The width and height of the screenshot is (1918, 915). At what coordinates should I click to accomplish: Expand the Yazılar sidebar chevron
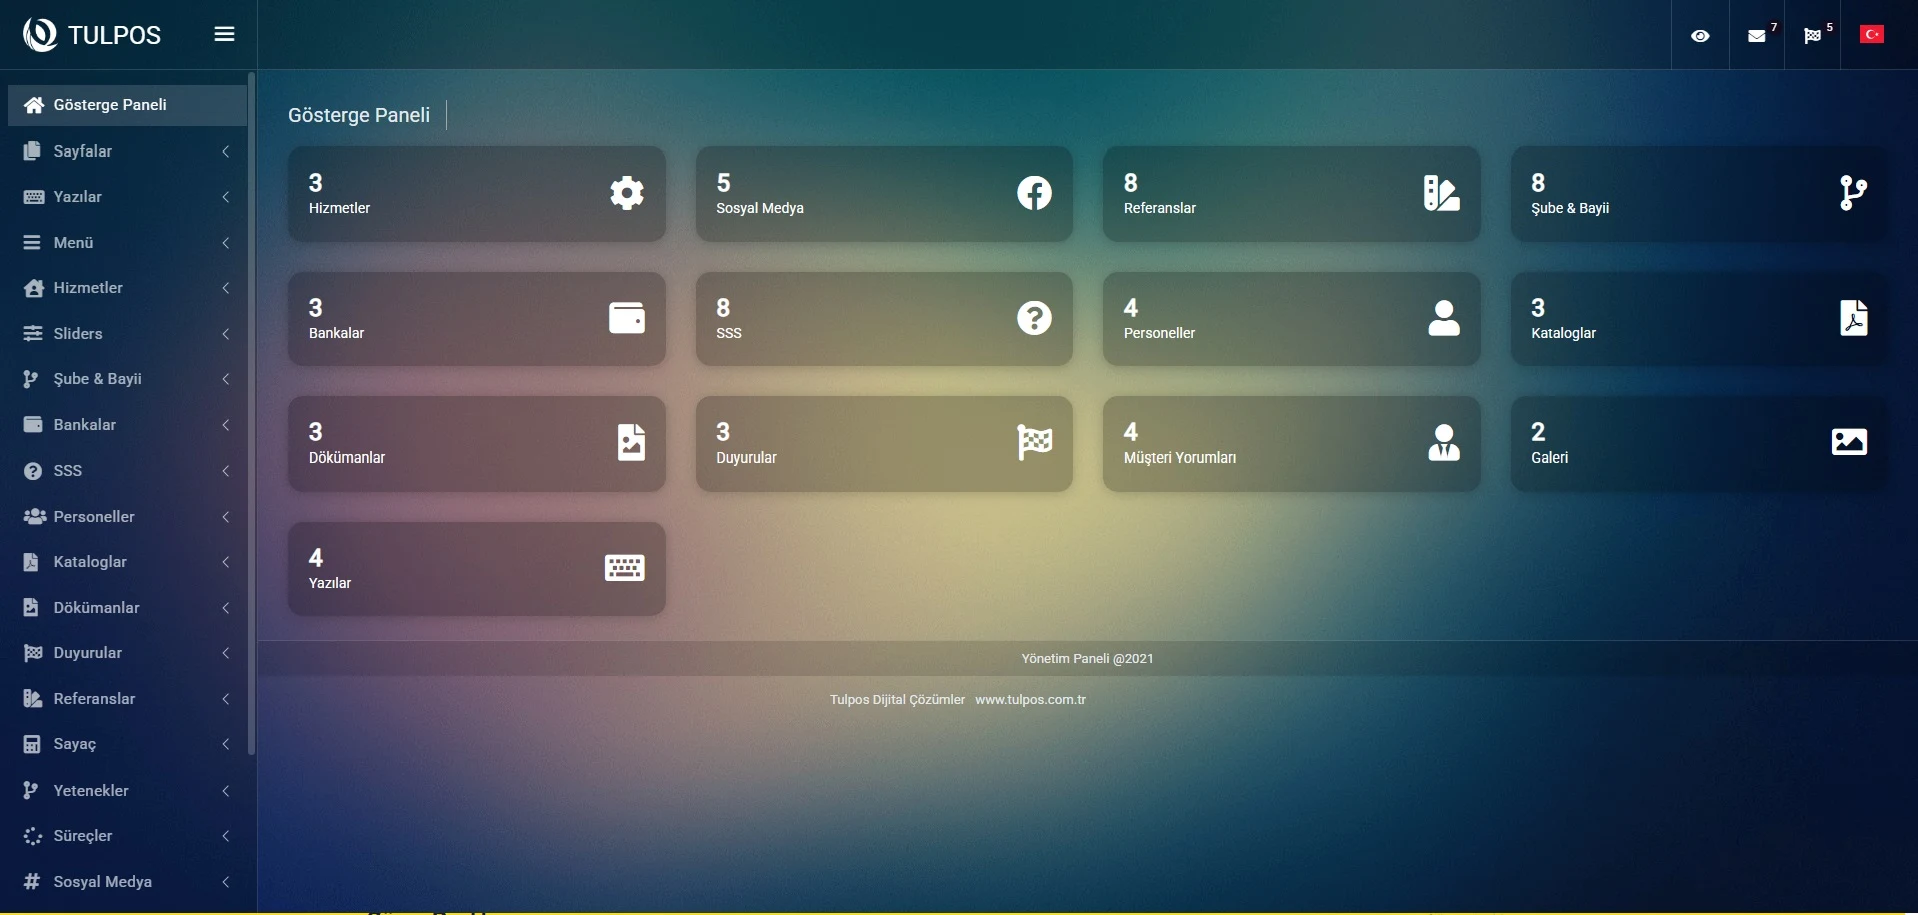pos(226,197)
